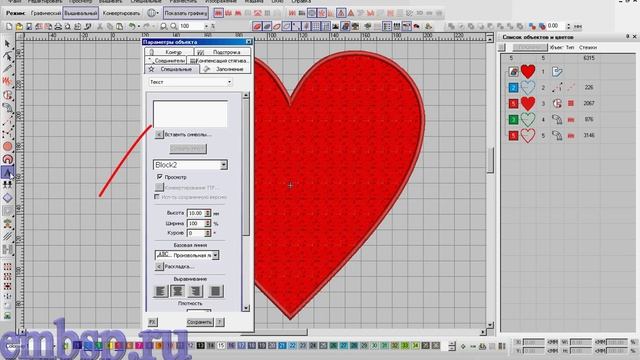640x360 pixels.
Task: Select the ring shape tool in left toolbox
Action: pyautogui.click(x=7, y=159)
